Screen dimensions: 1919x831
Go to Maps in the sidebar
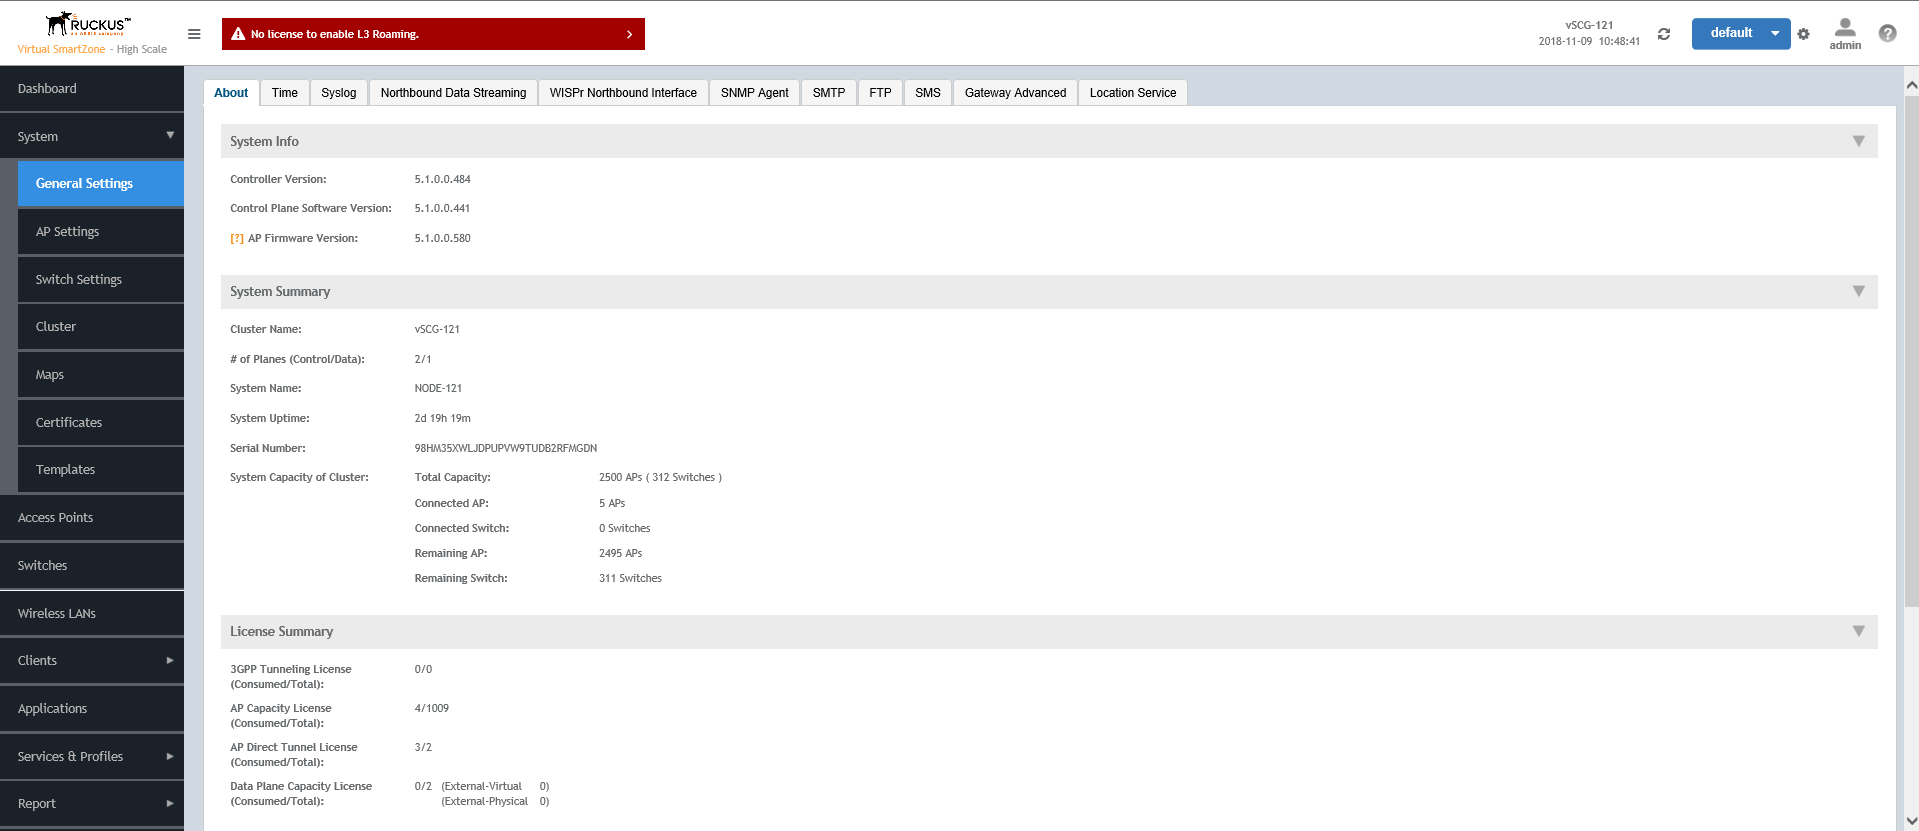[x=101, y=374]
